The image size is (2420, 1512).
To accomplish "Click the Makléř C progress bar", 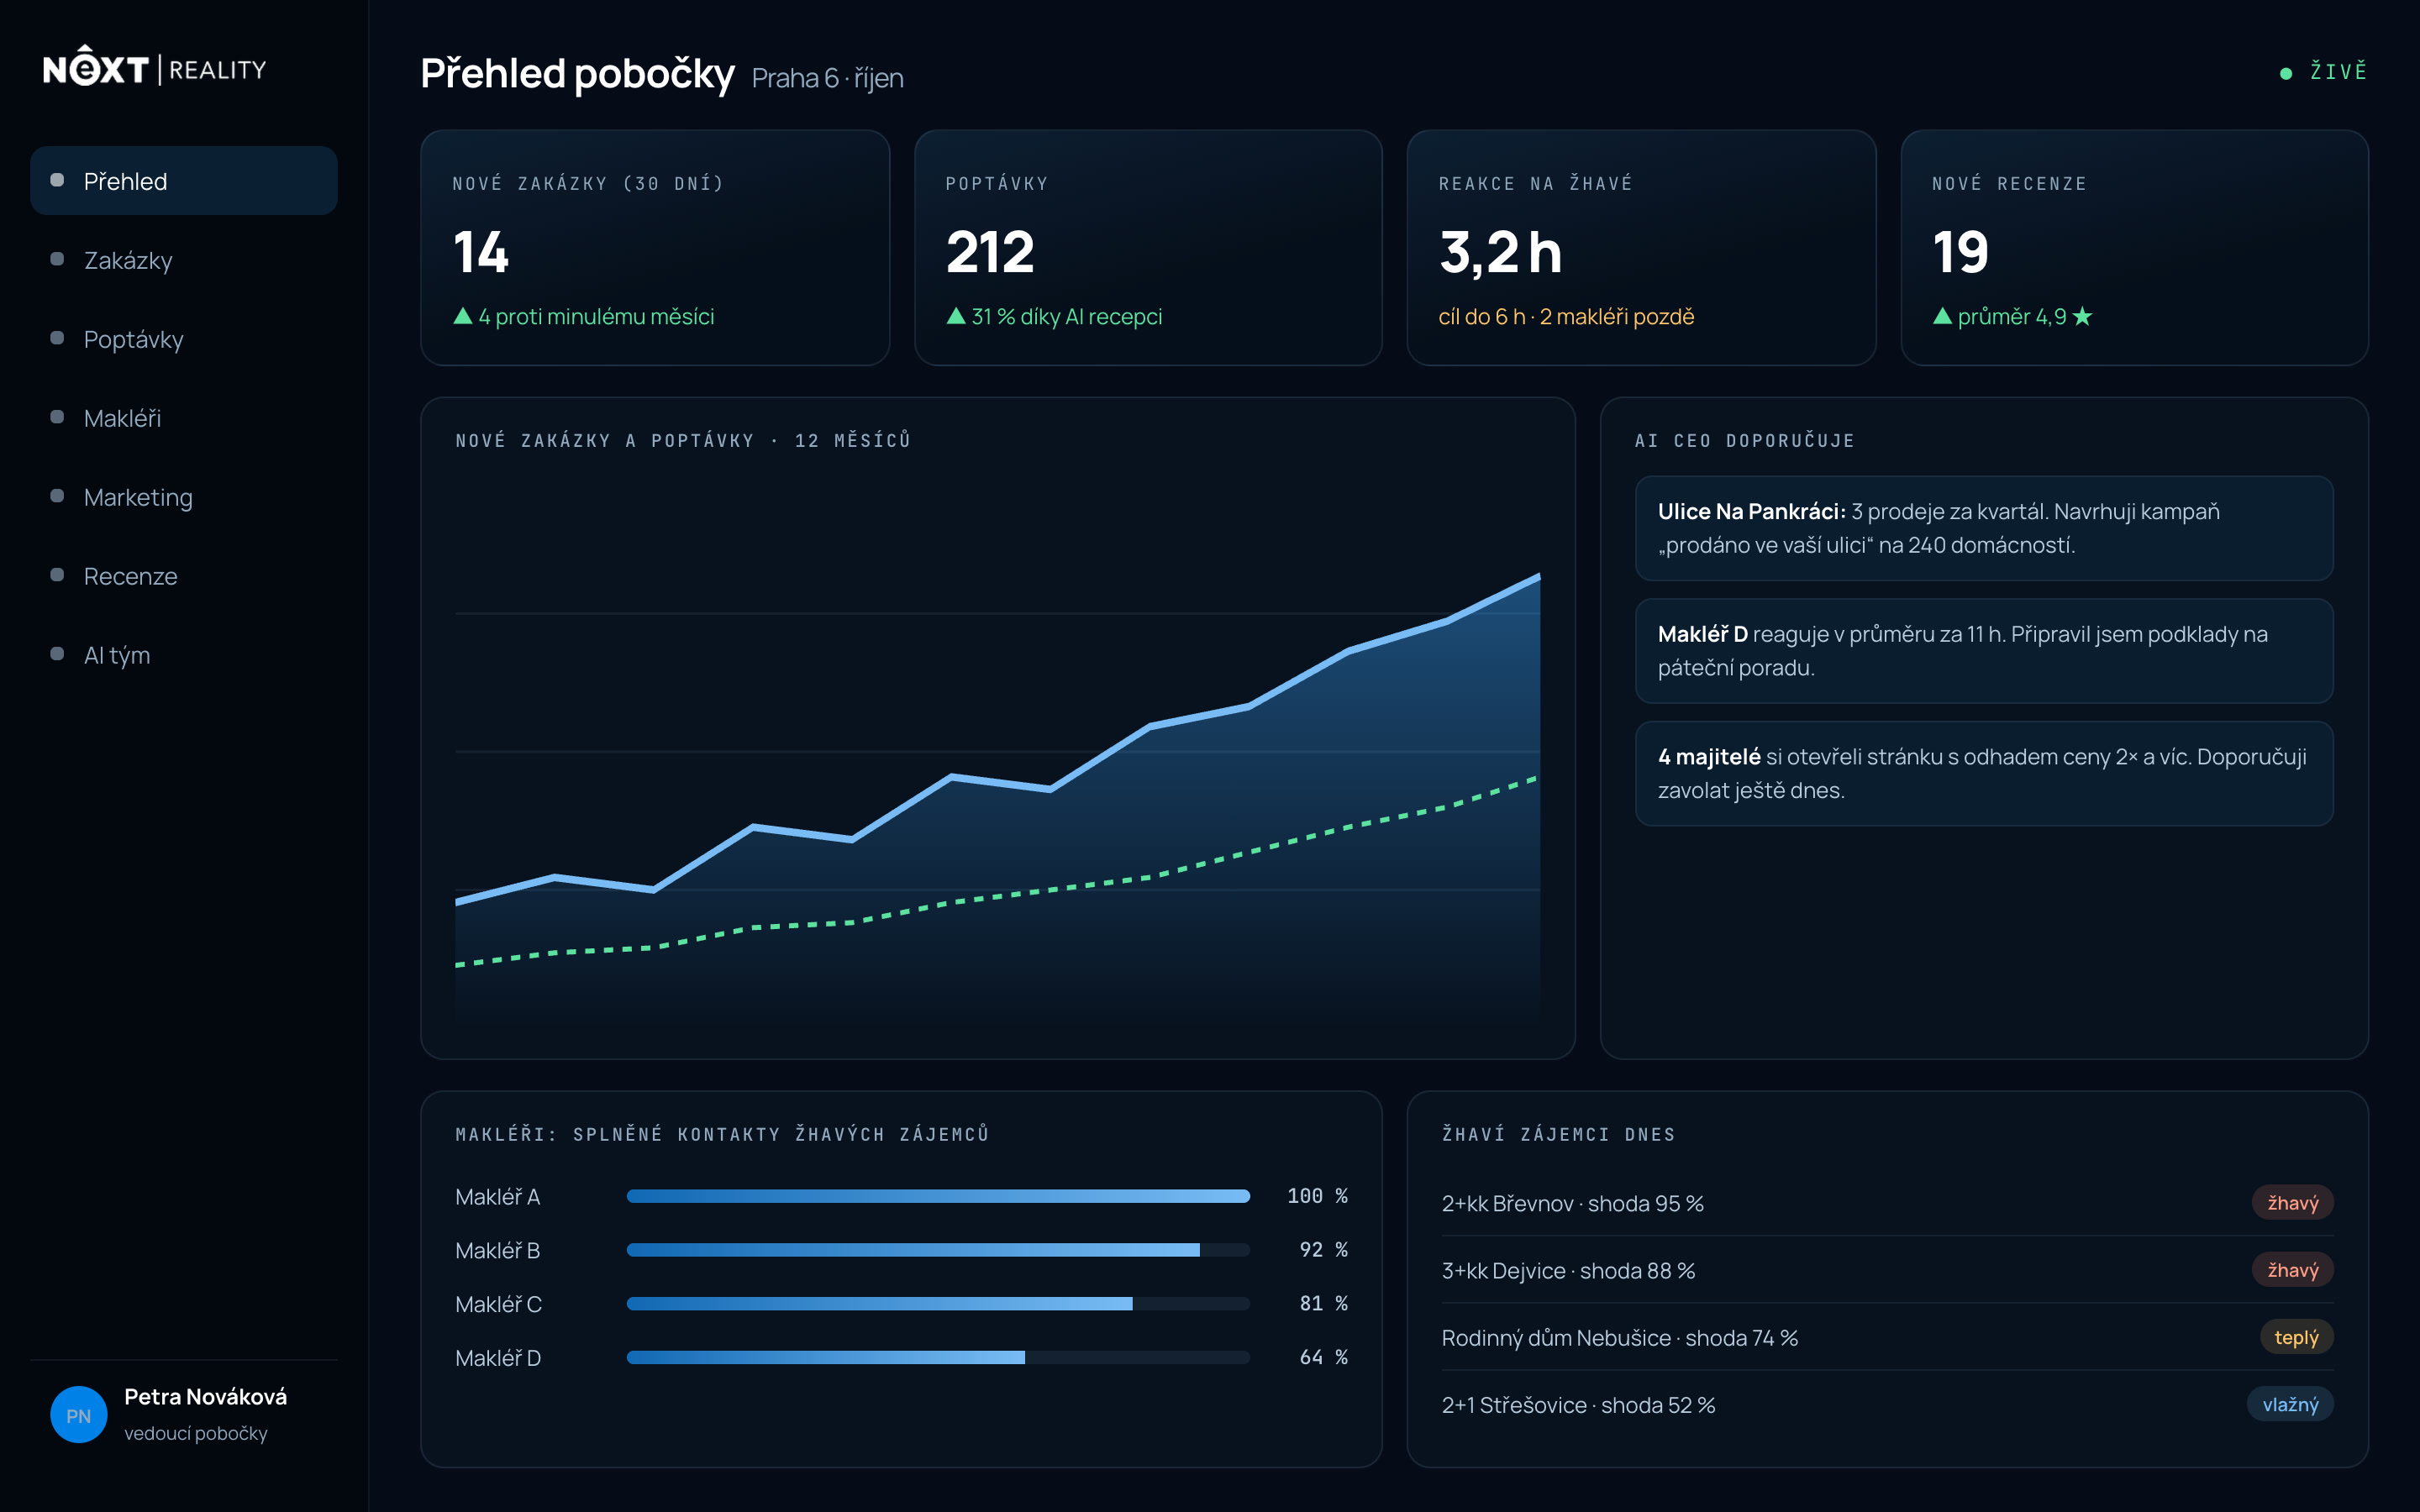I will (938, 1304).
